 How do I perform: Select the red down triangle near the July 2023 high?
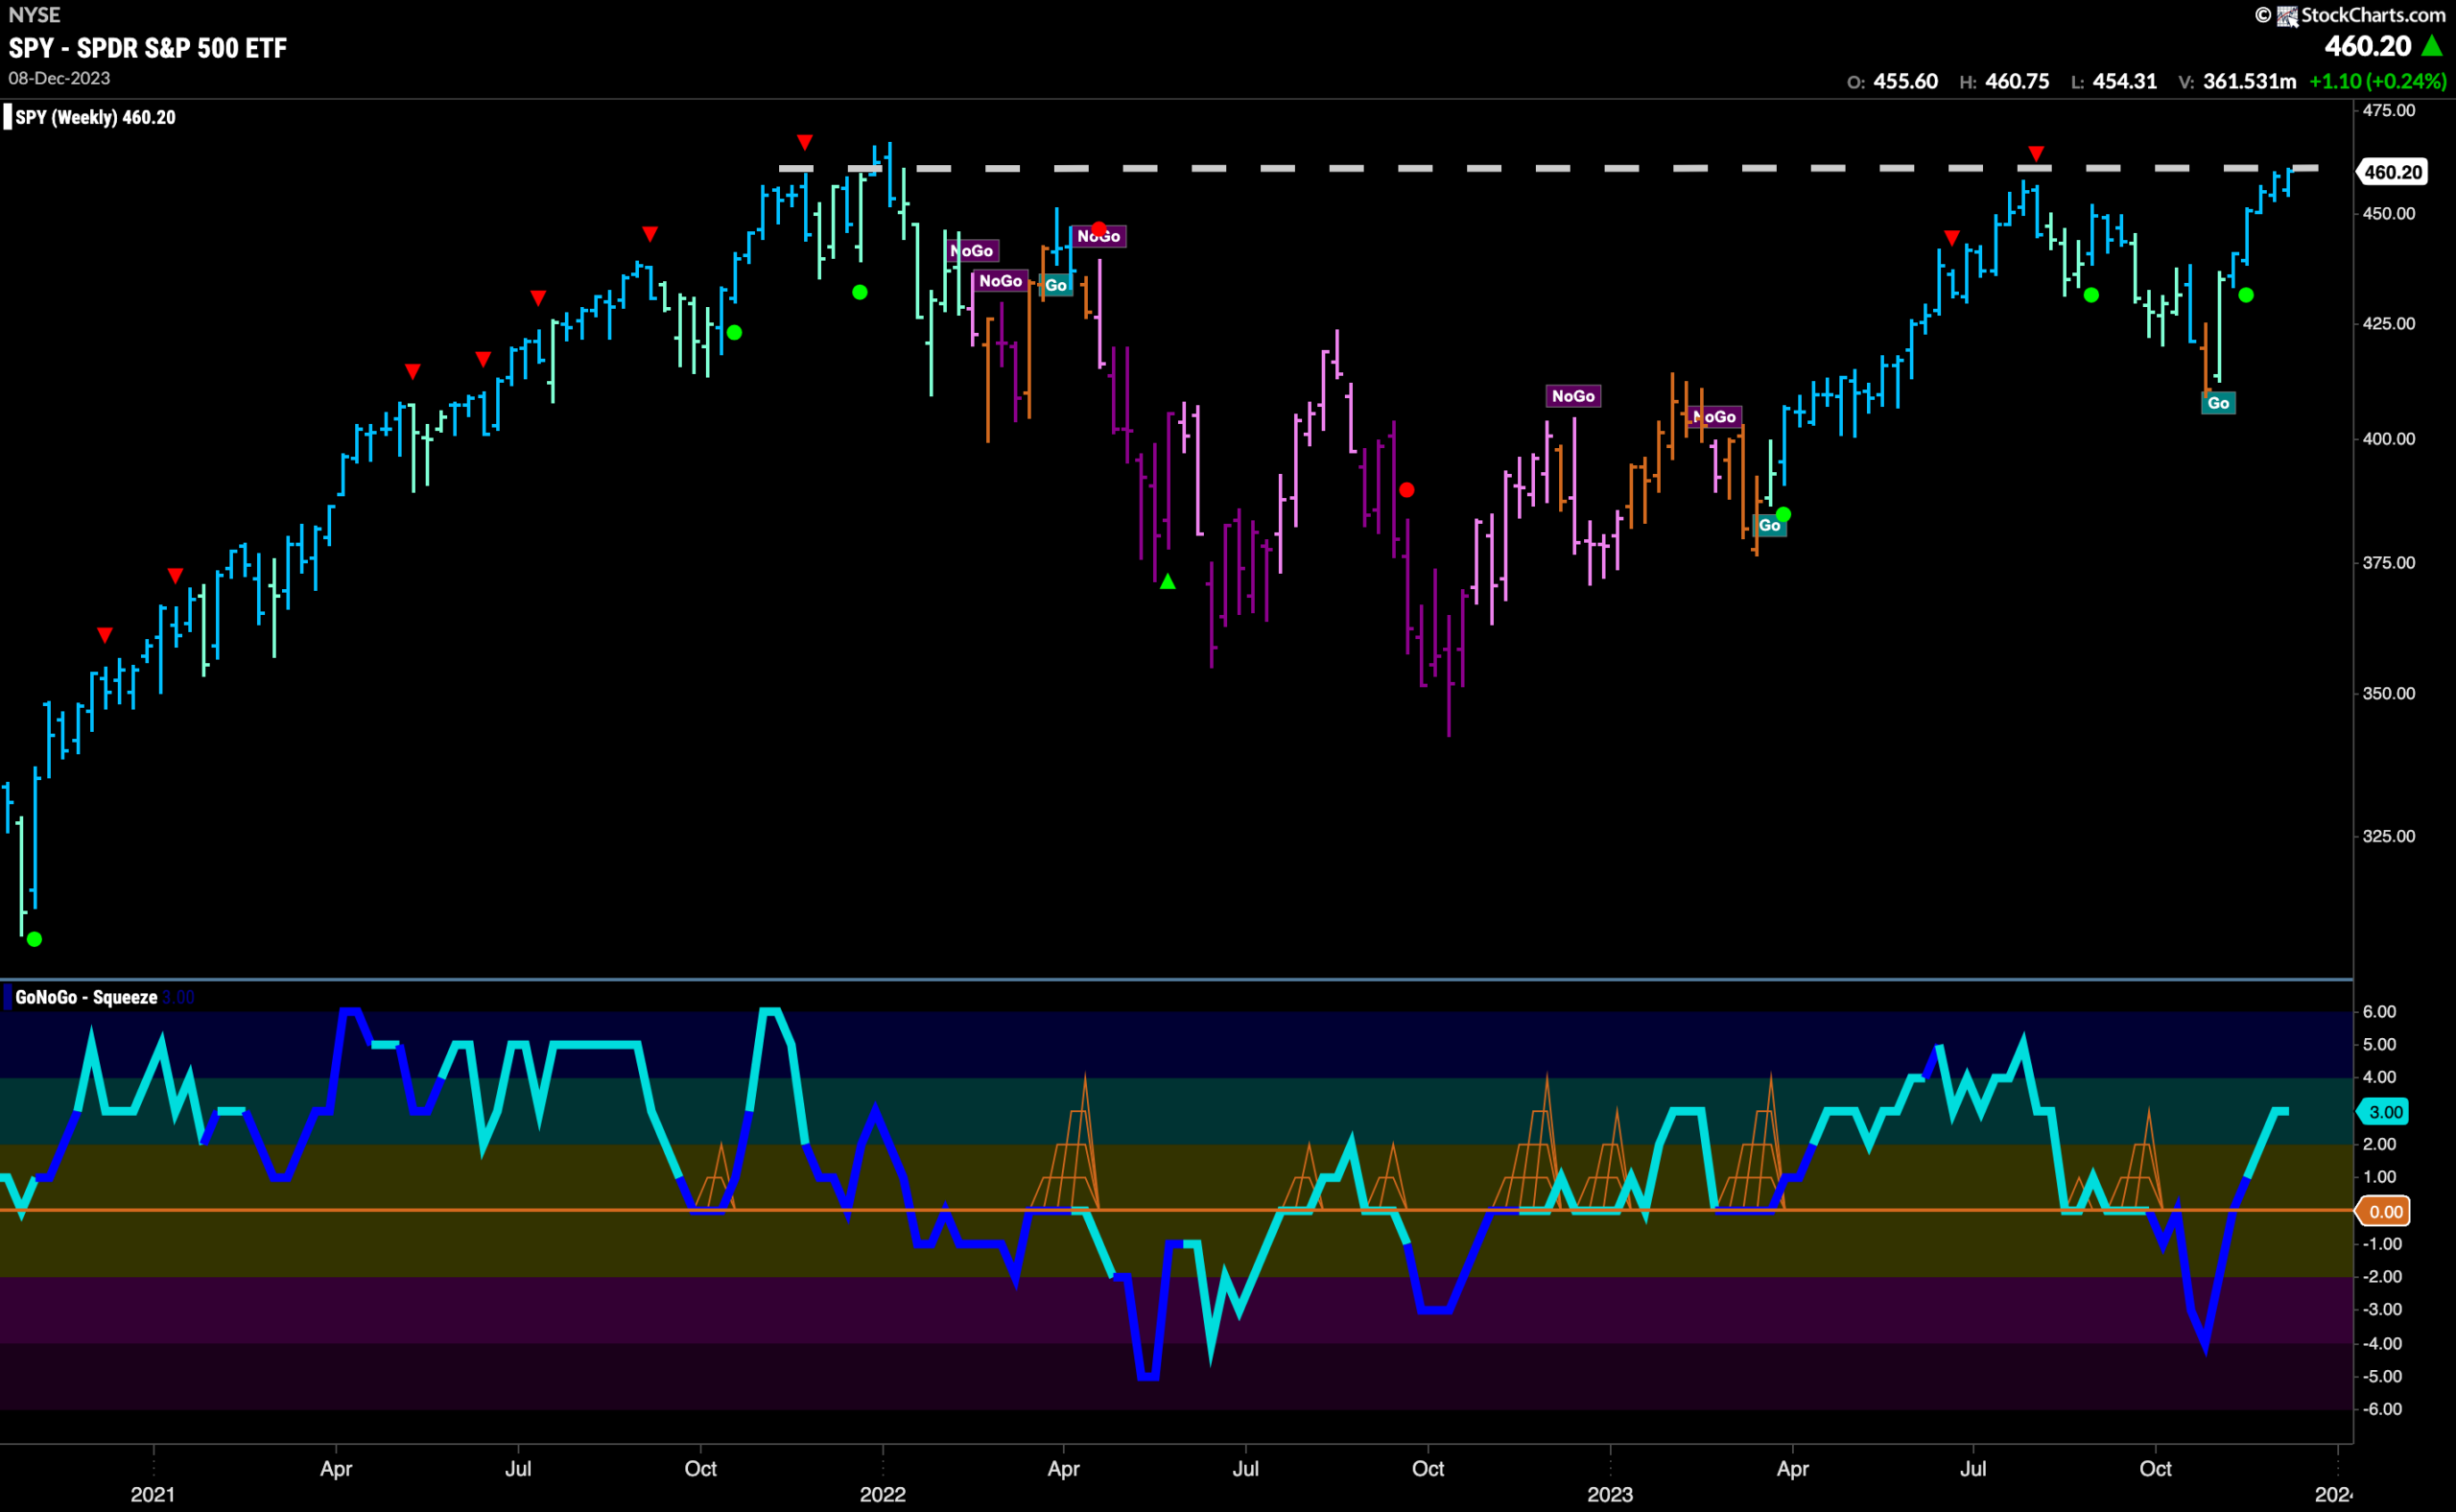click(x=2036, y=153)
